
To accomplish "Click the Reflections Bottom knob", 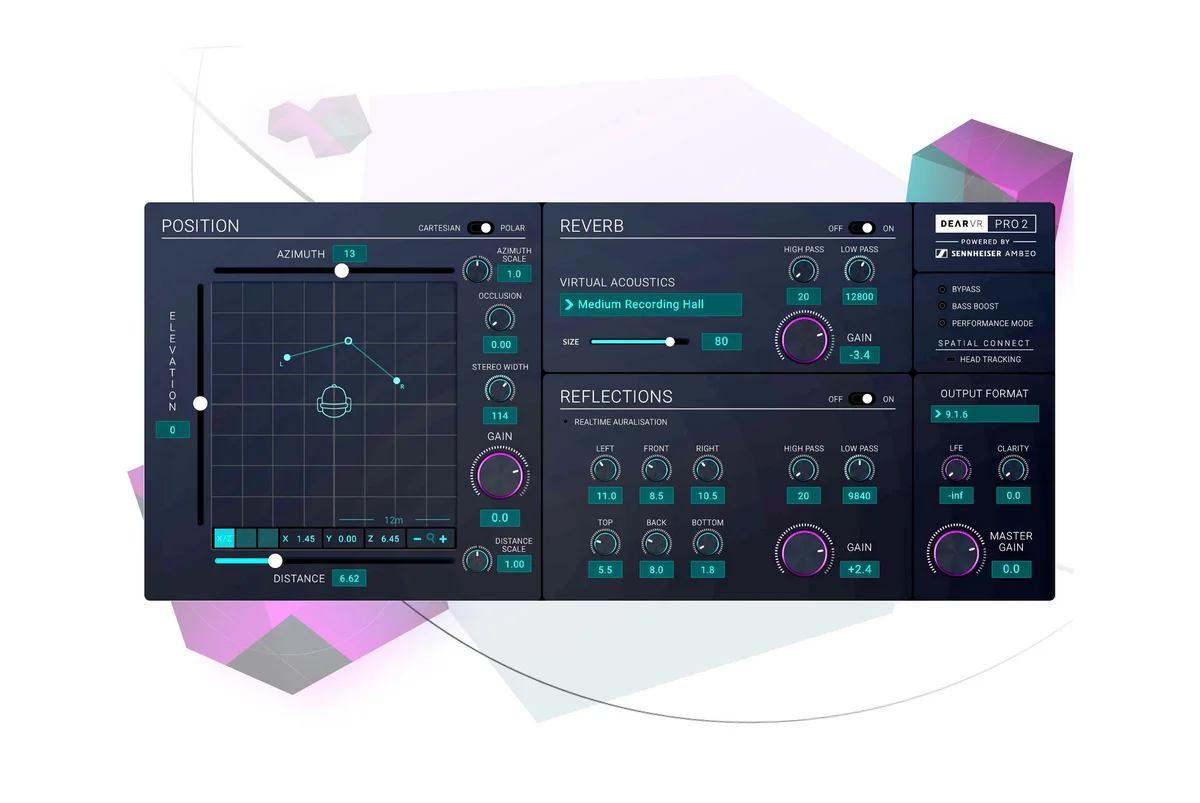I will pos(707,543).
